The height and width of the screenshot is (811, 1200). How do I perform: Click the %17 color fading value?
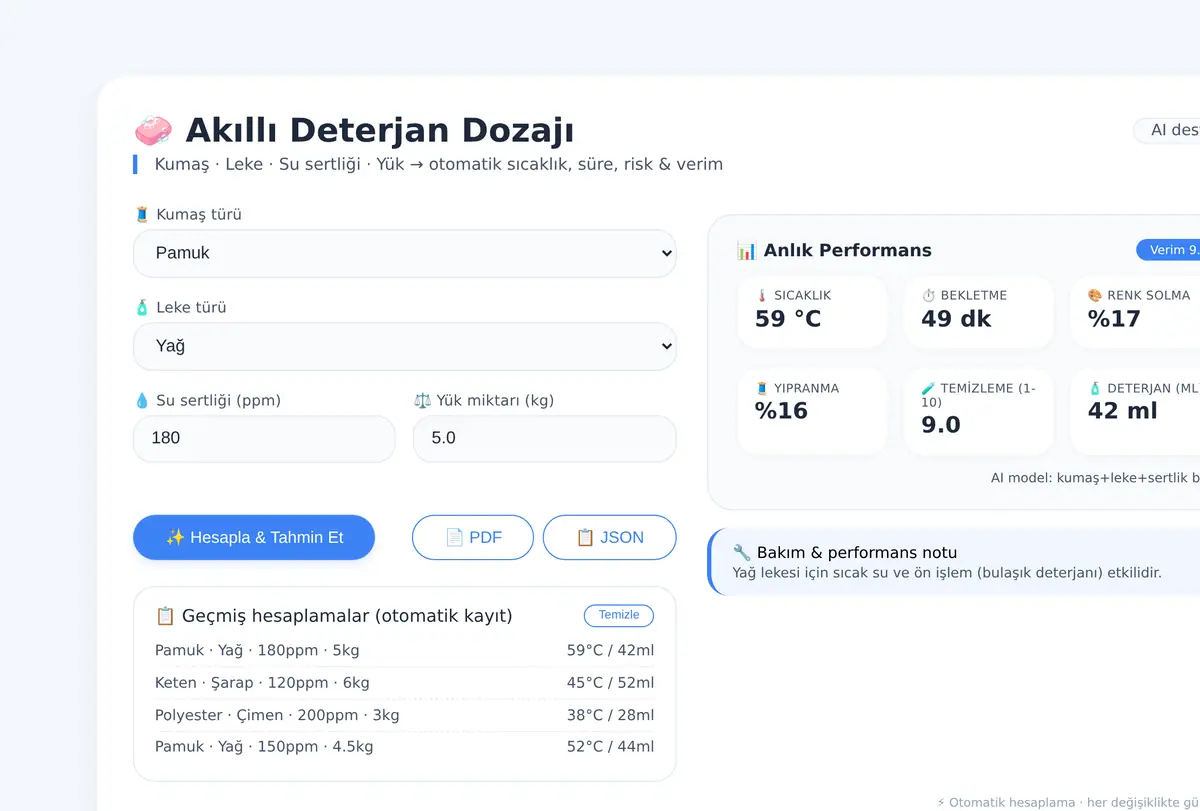click(x=1114, y=319)
